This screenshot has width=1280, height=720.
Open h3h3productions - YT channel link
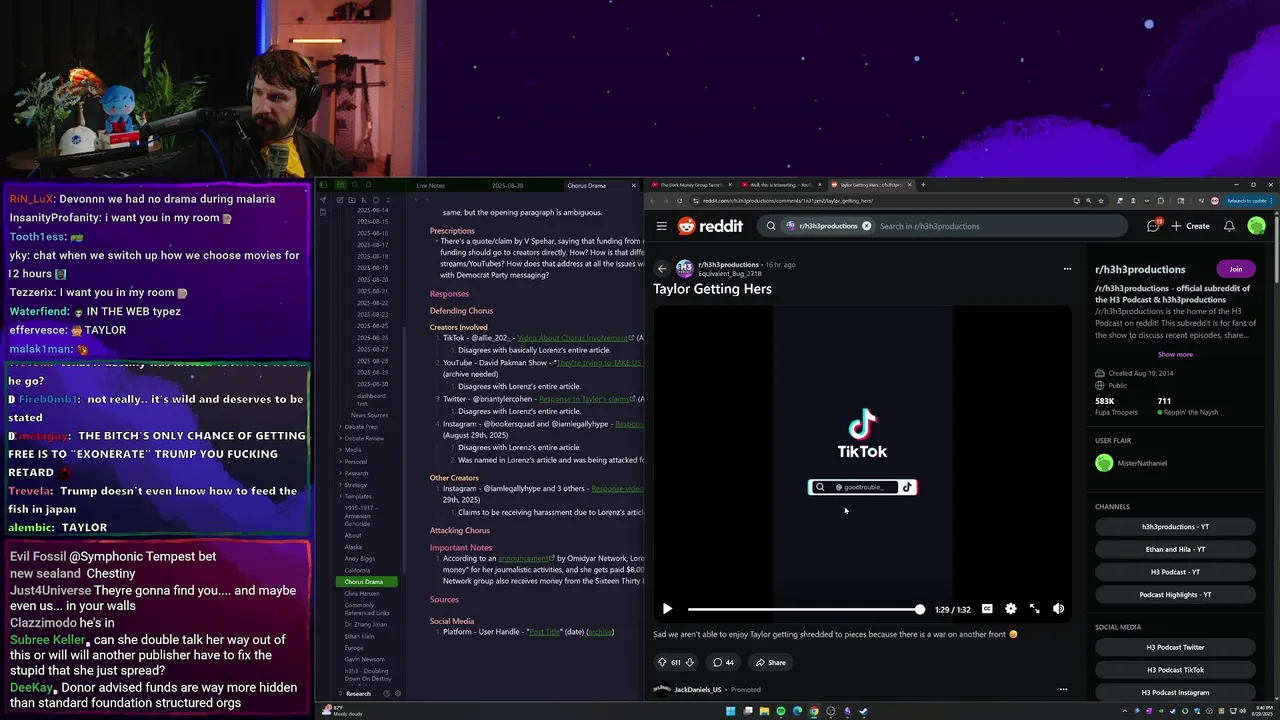click(x=1175, y=527)
